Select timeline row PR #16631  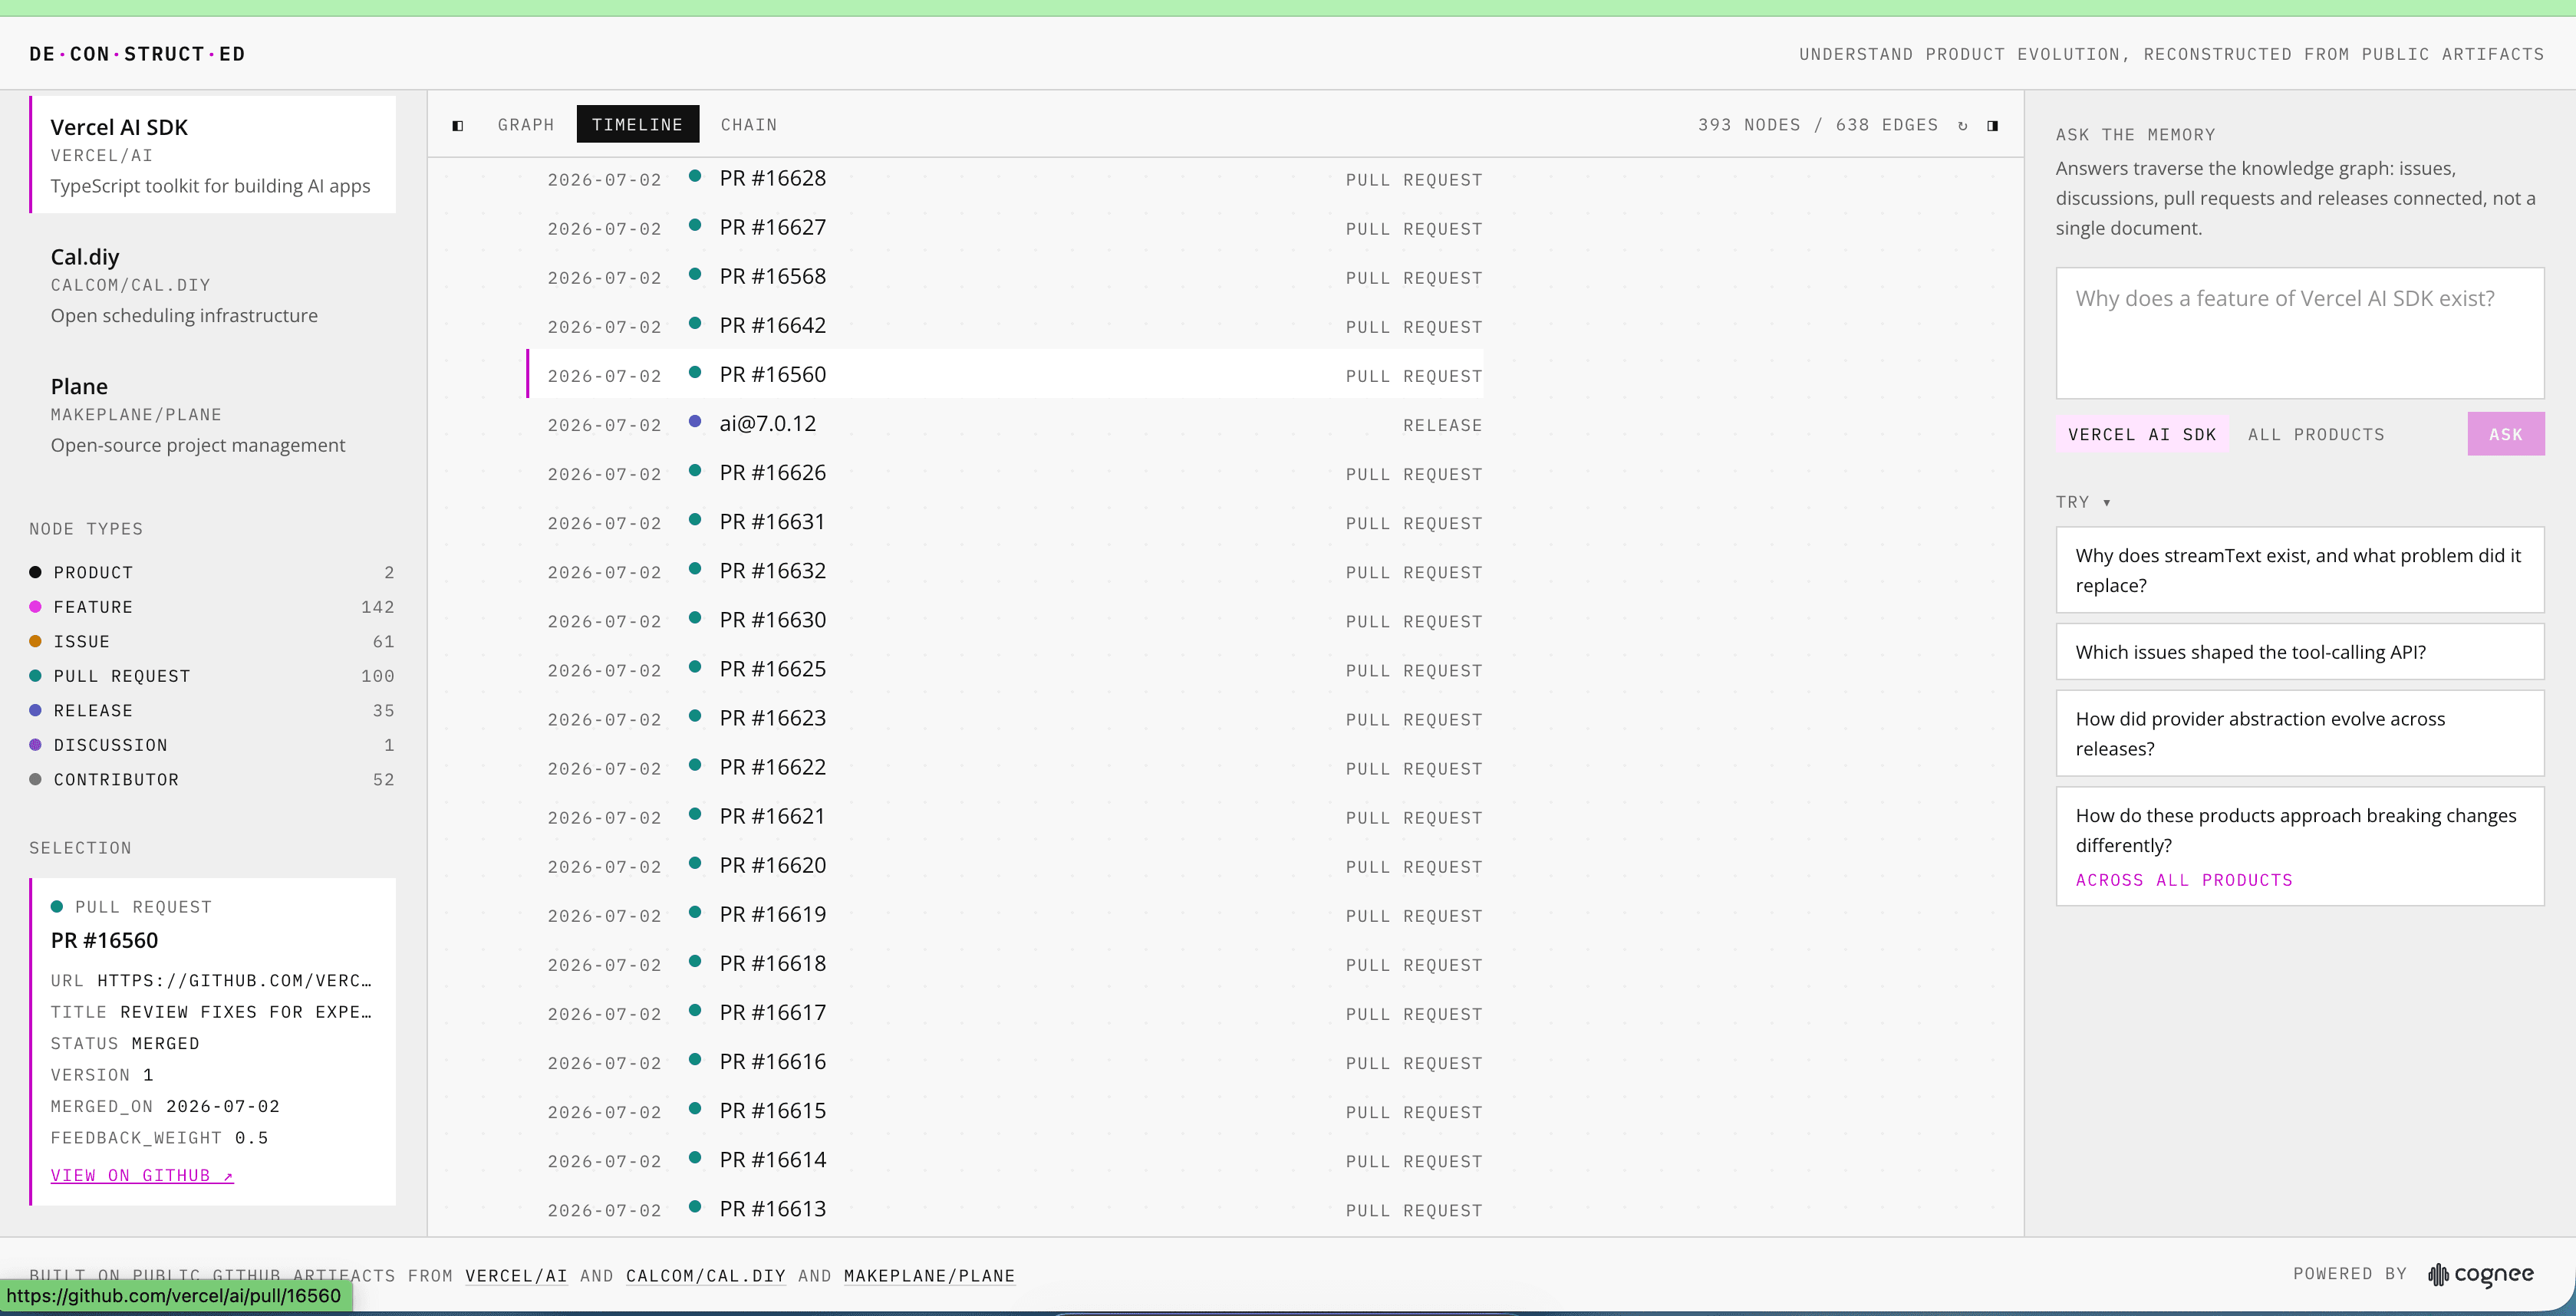click(x=1005, y=521)
